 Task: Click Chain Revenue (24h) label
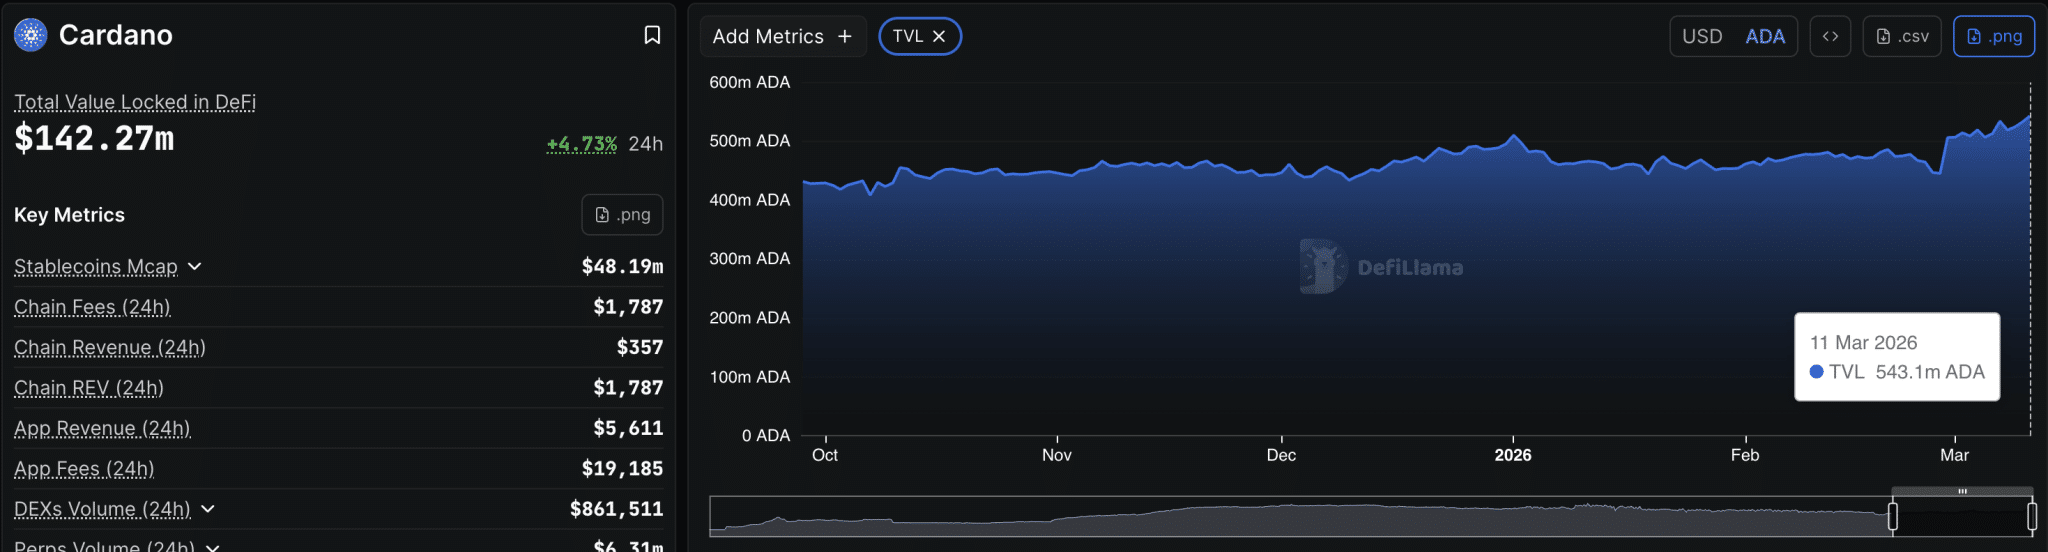click(x=110, y=347)
